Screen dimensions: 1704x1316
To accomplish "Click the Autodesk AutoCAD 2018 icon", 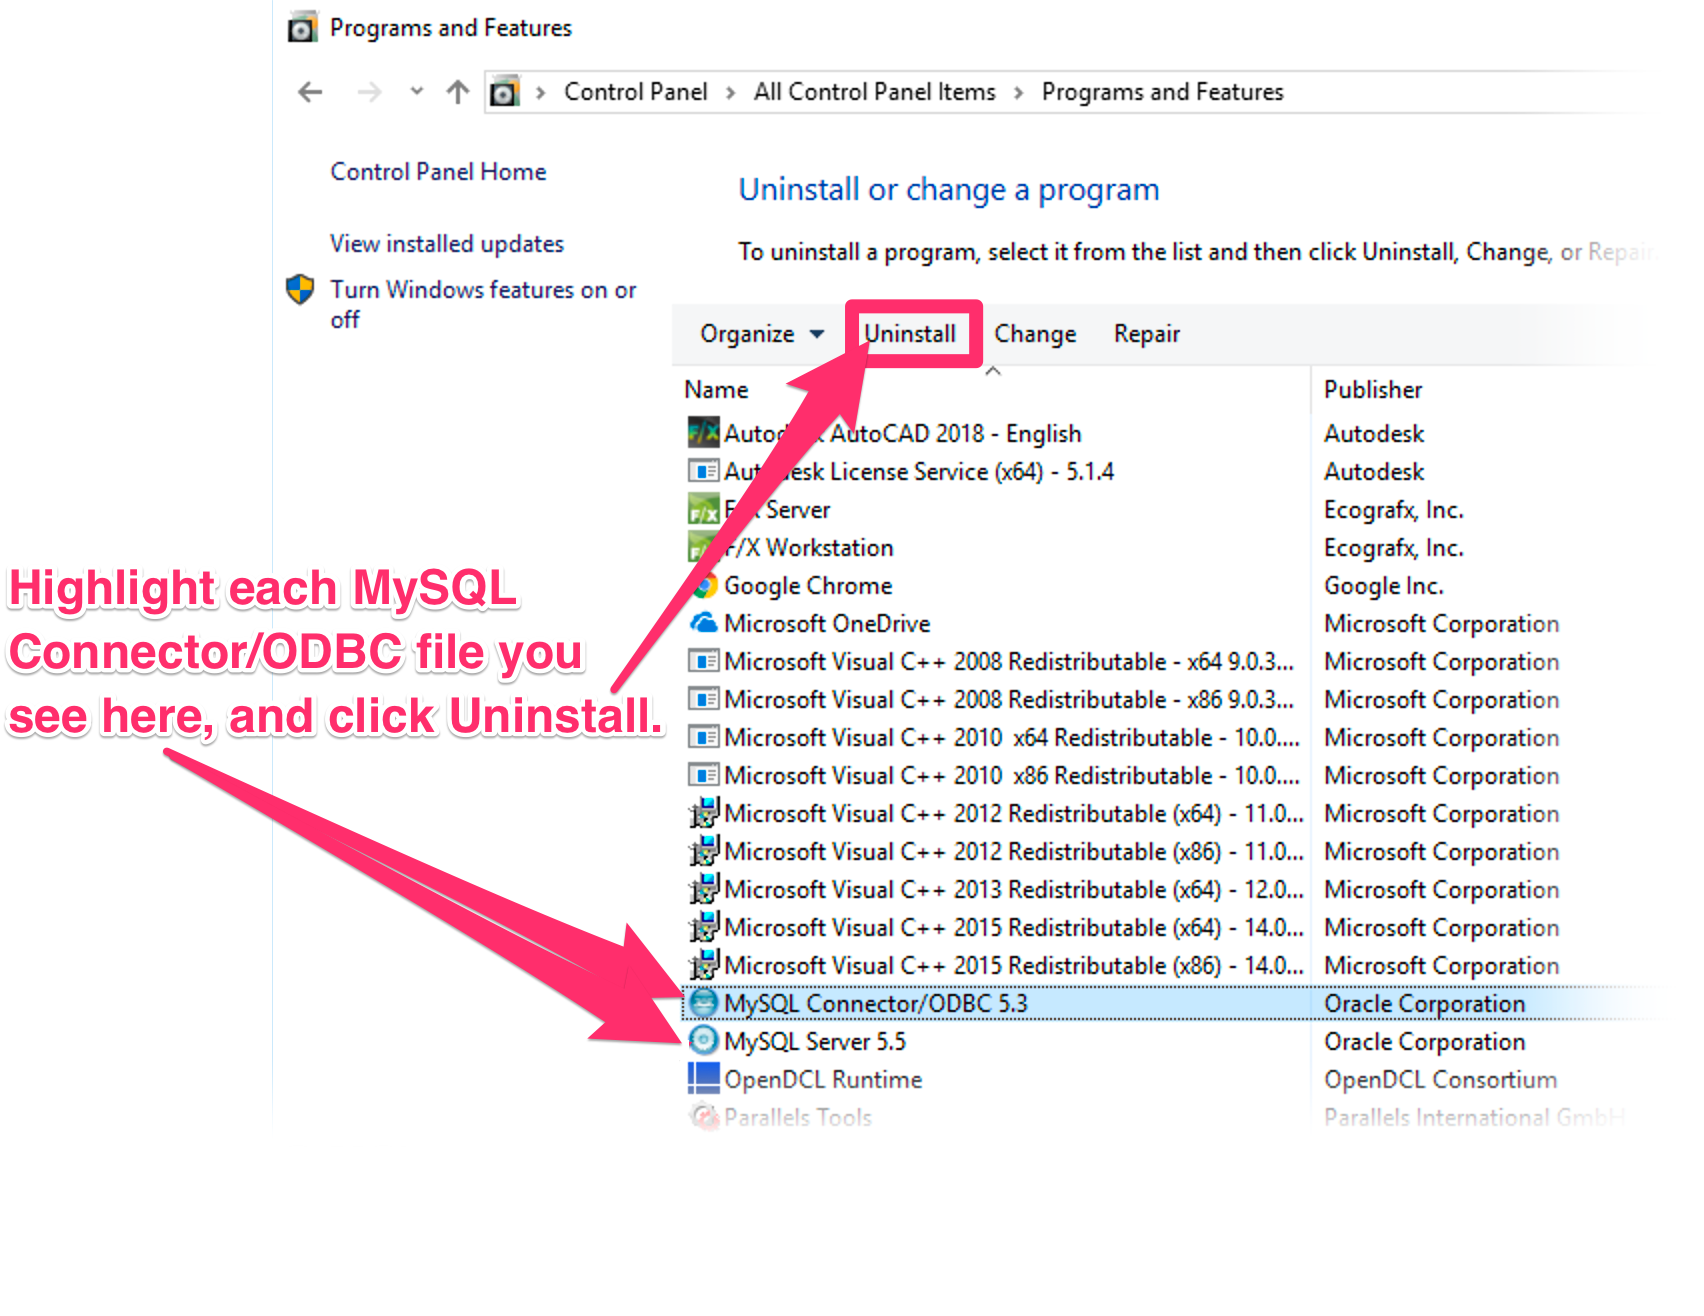I will click(703, 433).
